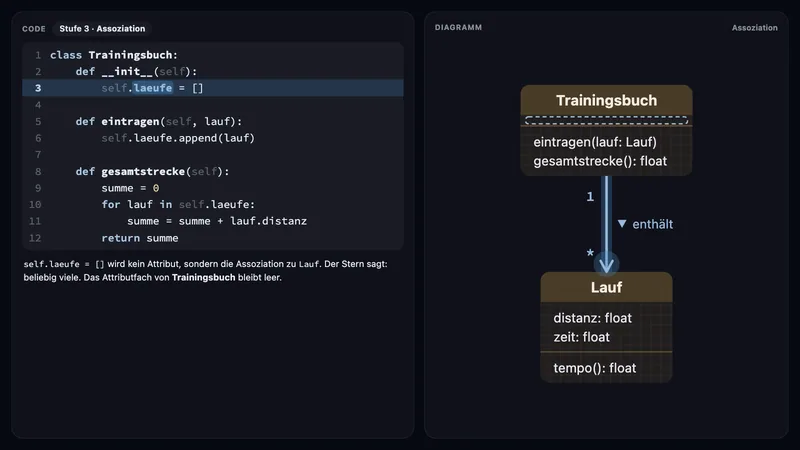Select code line 'def gesamtstrecke(self):'
The width and height of the screenshot is (800, 450).
click(153, 171)
